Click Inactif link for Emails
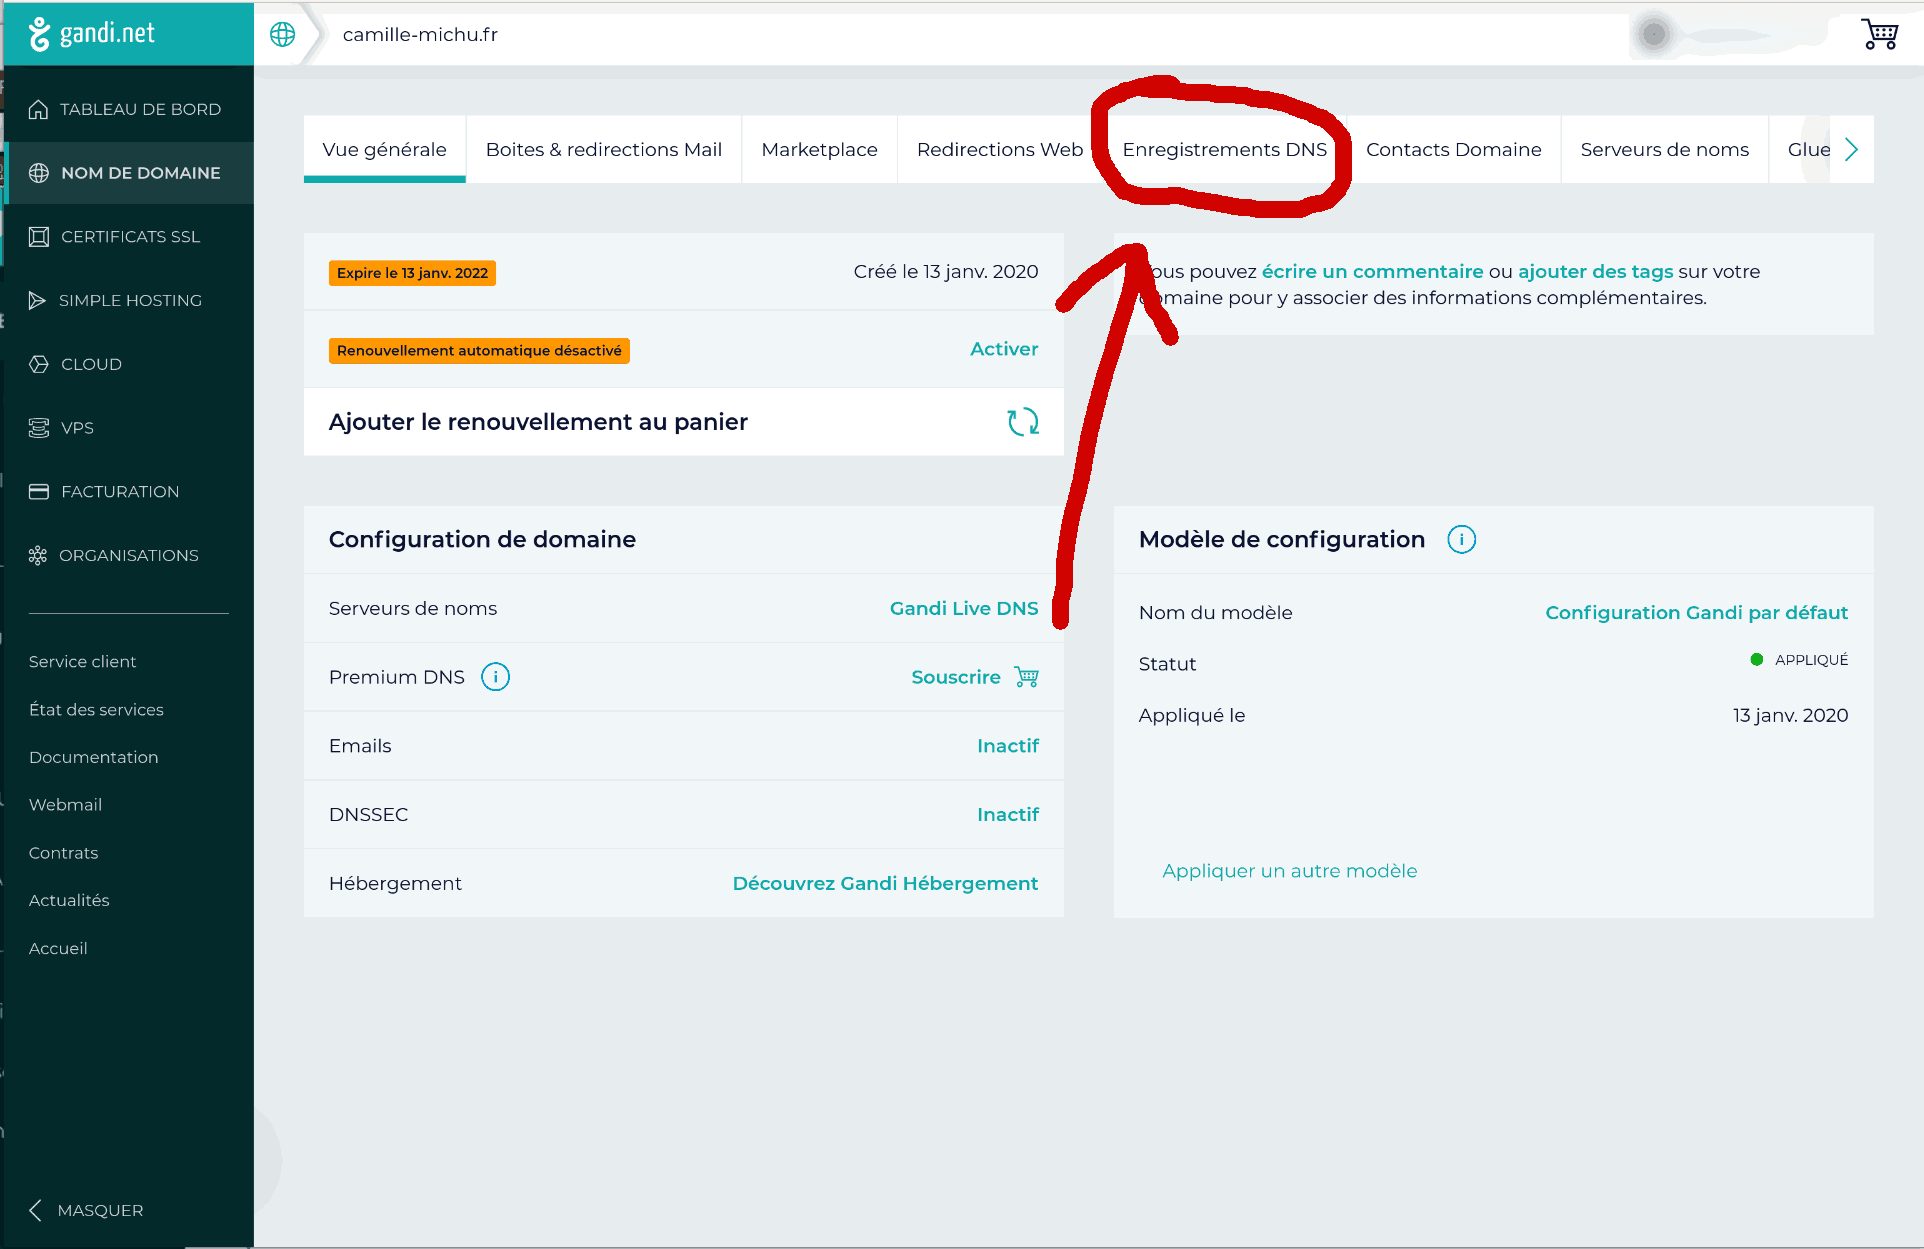This screenshot has height=1249, width=1924. point(1008,746)
